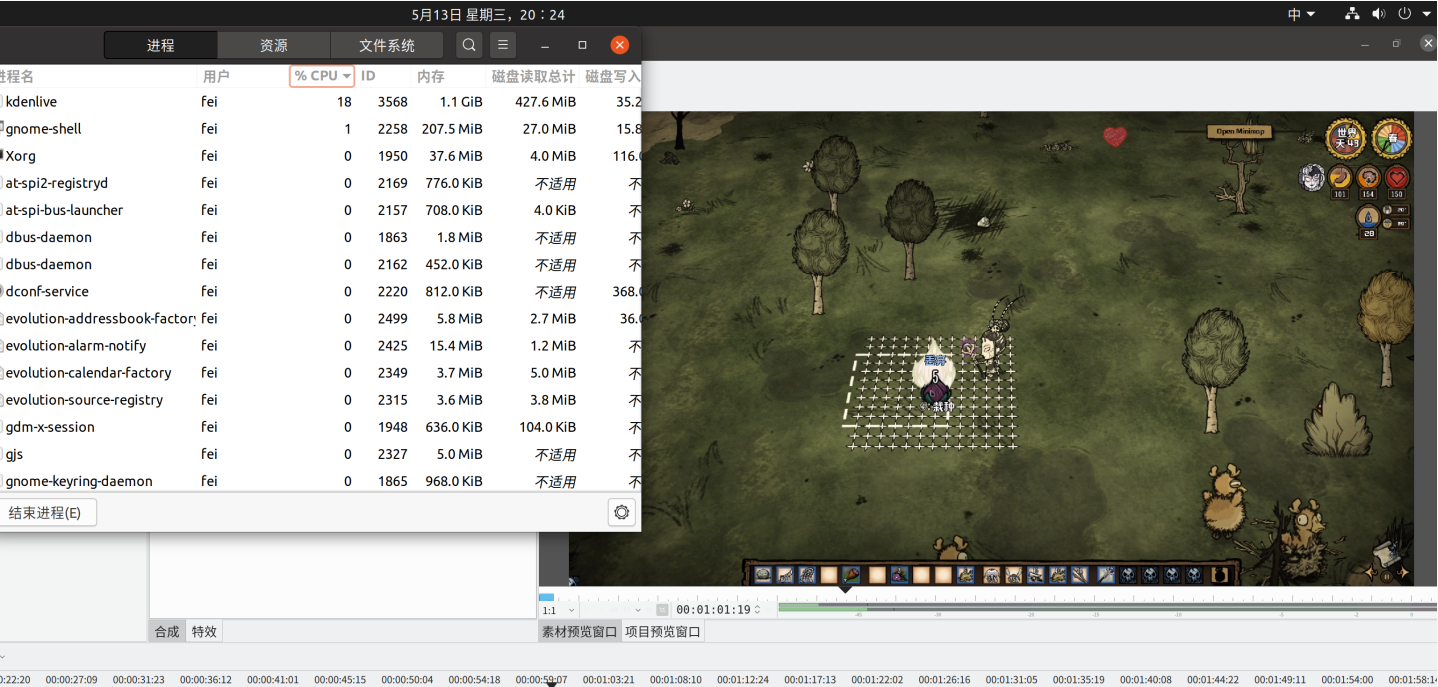This screenshot has width=1438, height=687.
Task: Open the power menu icon
Action: pyautogui.click(x=1404, y=14)
